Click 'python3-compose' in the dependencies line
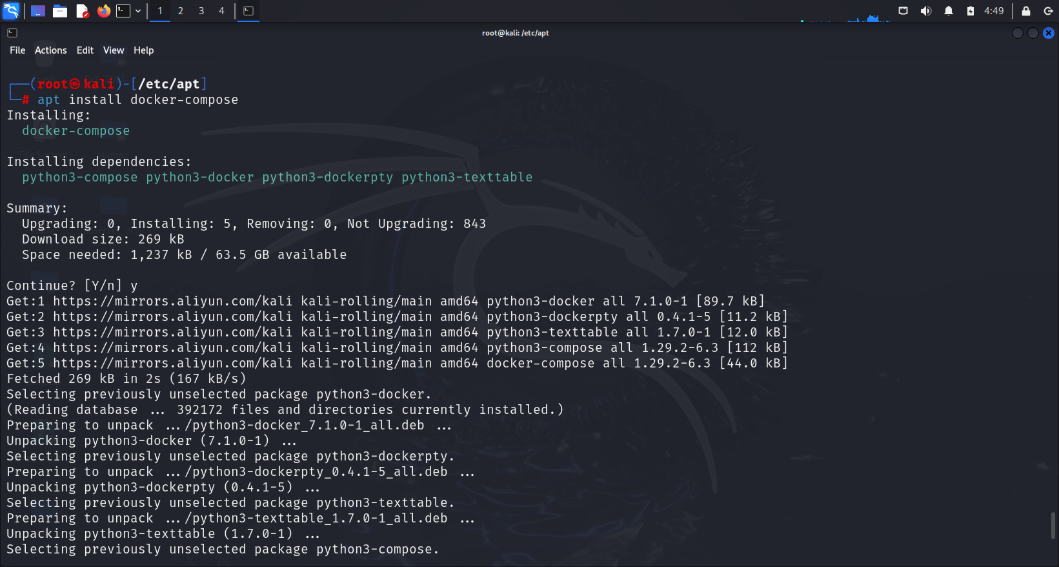The image size is (1059, 567). (x=80, y=178)
